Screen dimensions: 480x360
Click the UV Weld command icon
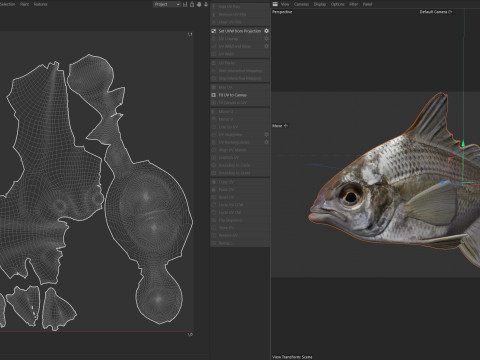[214, 54]
